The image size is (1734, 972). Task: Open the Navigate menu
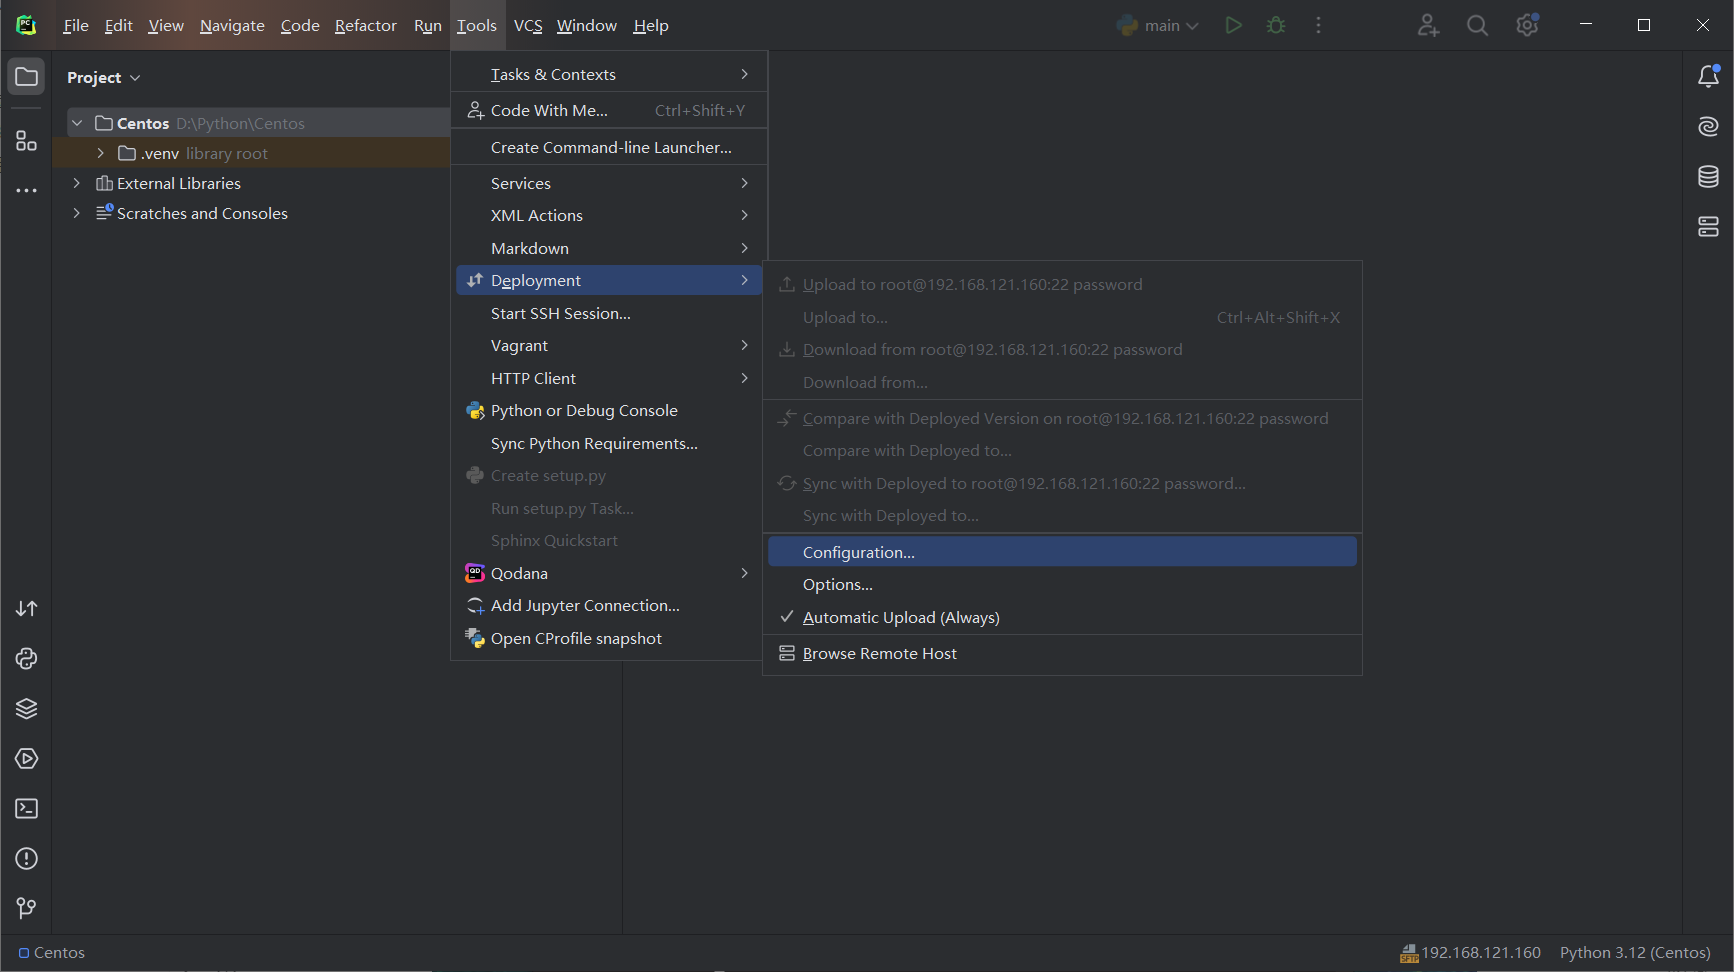232,25
